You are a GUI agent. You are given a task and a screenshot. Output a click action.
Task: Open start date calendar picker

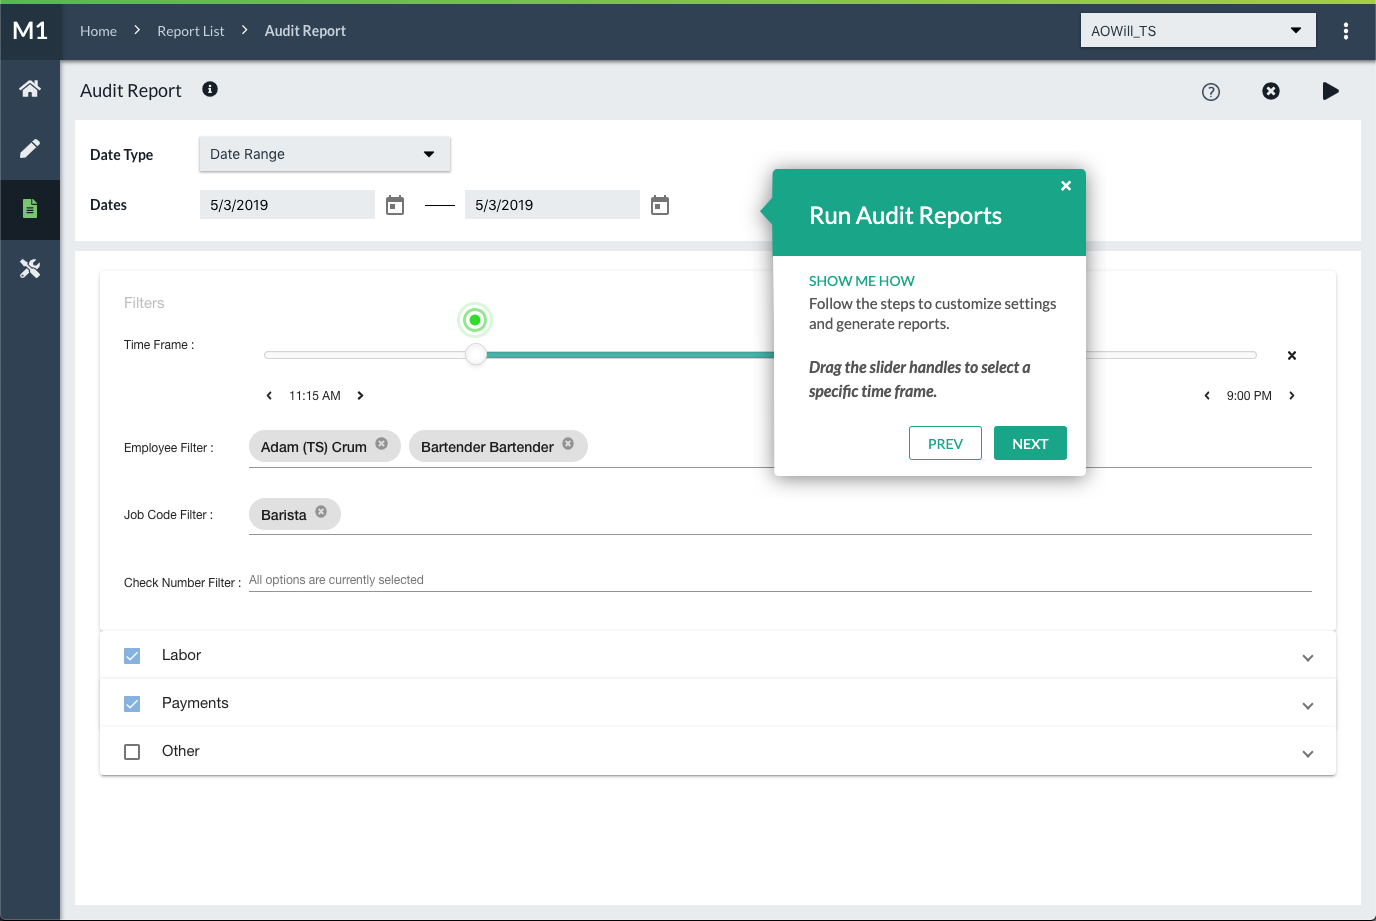click(x=395, y=205)
